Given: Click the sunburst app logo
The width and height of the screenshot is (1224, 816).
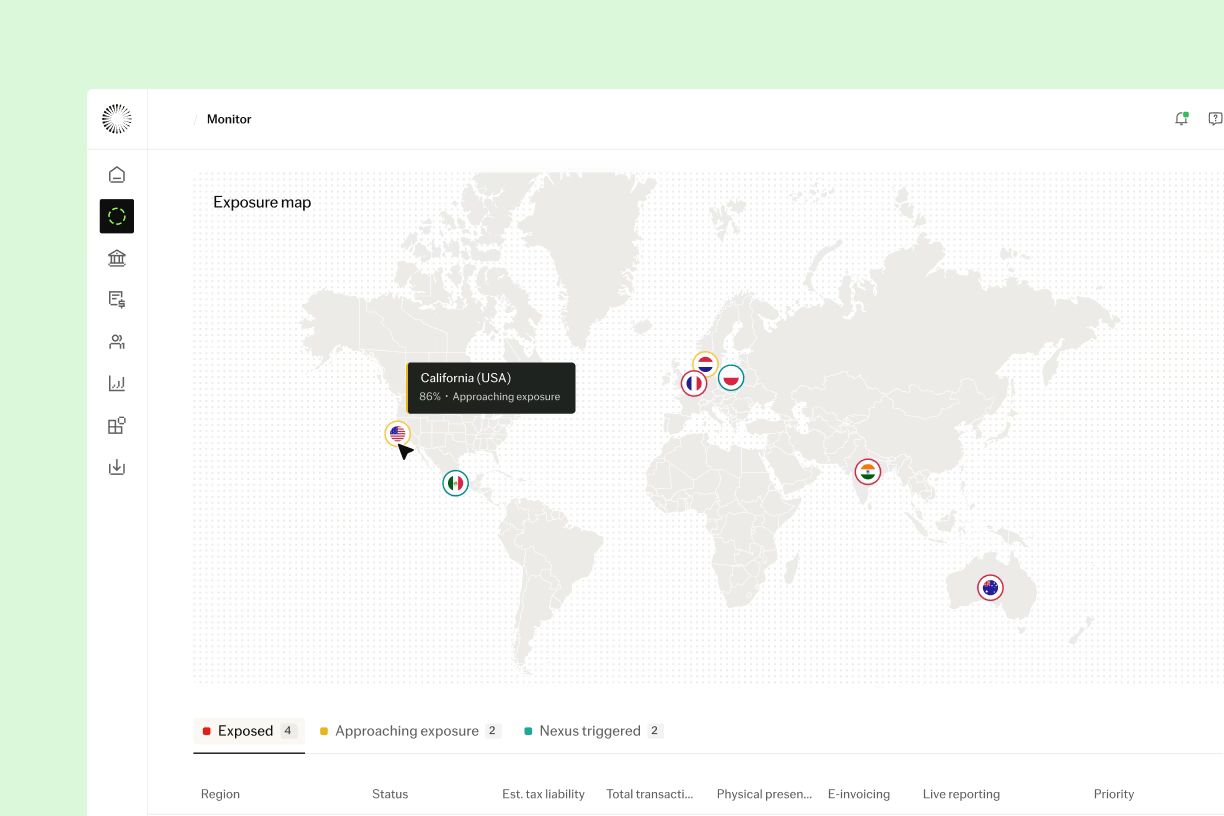Looking at the screenshot, I should coord(117,119).
